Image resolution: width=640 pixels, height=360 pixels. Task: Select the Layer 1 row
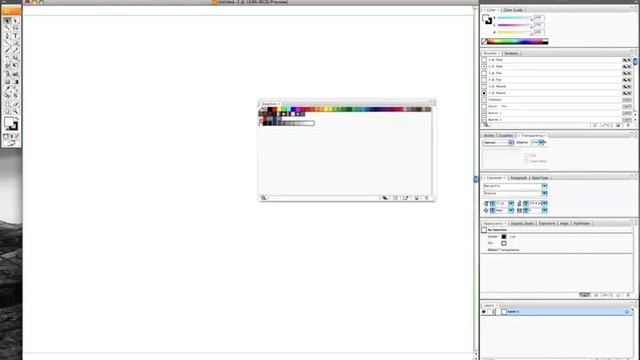coord(557,312)
